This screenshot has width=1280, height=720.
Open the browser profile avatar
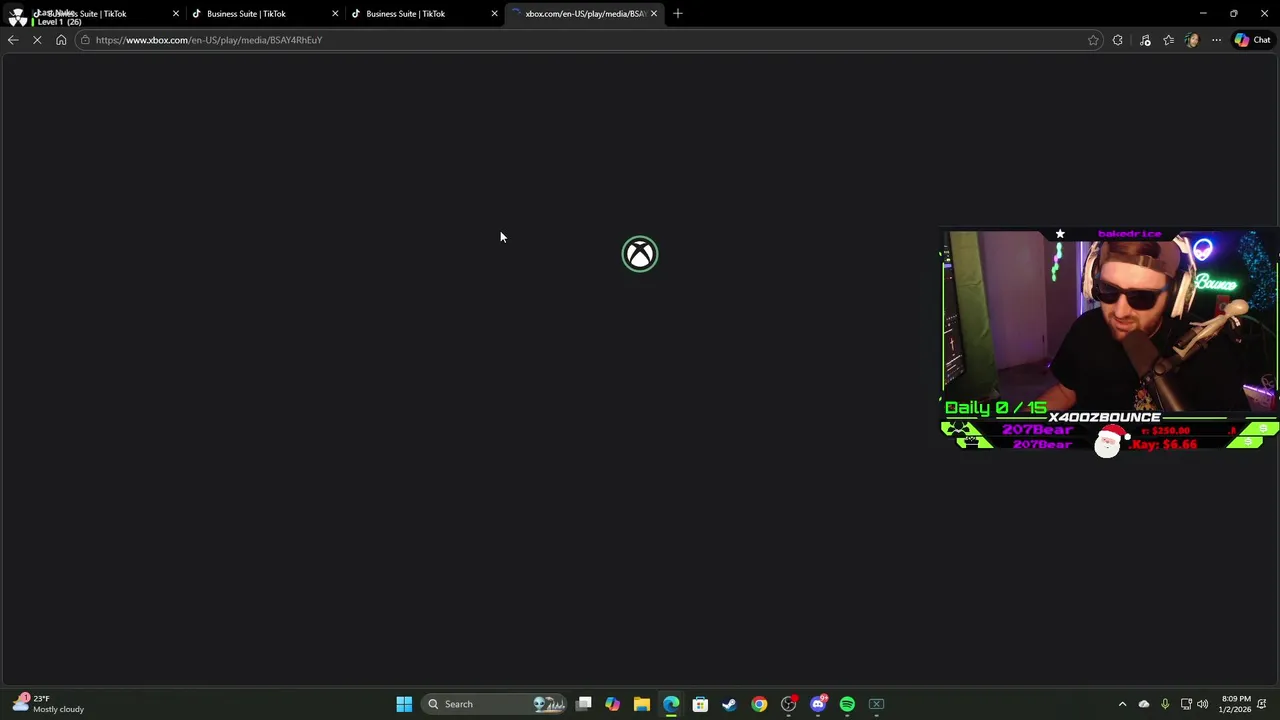tap(1192, 40)
